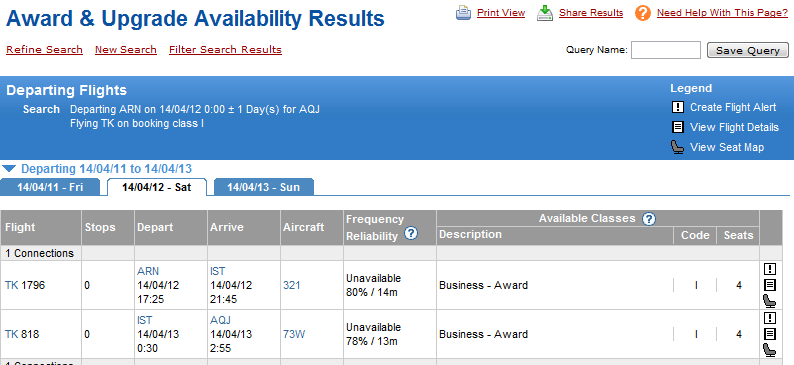Open the Refine Search link
Image resolution: width=794 pixels, height=365 pixels.
45,50
